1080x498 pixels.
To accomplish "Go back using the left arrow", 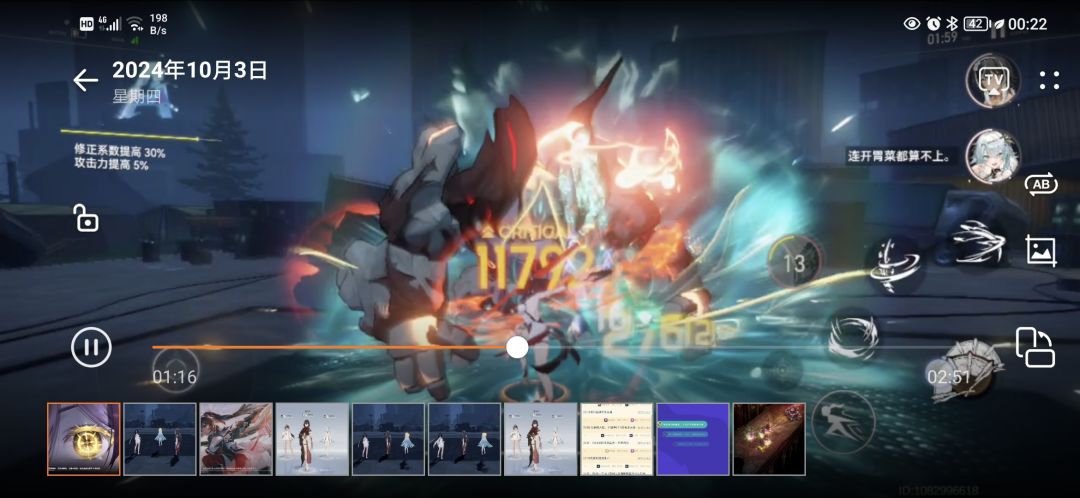I will [86, 80].
